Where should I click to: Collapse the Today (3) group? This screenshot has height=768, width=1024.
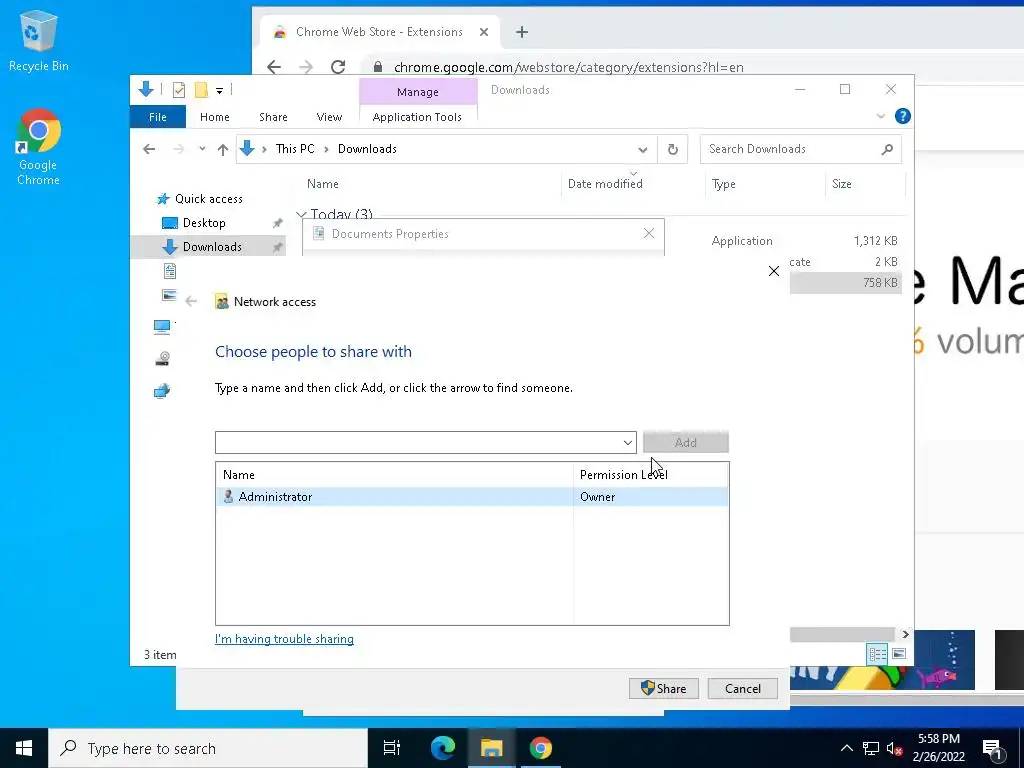pyautogui.click(x=301, y=214)
